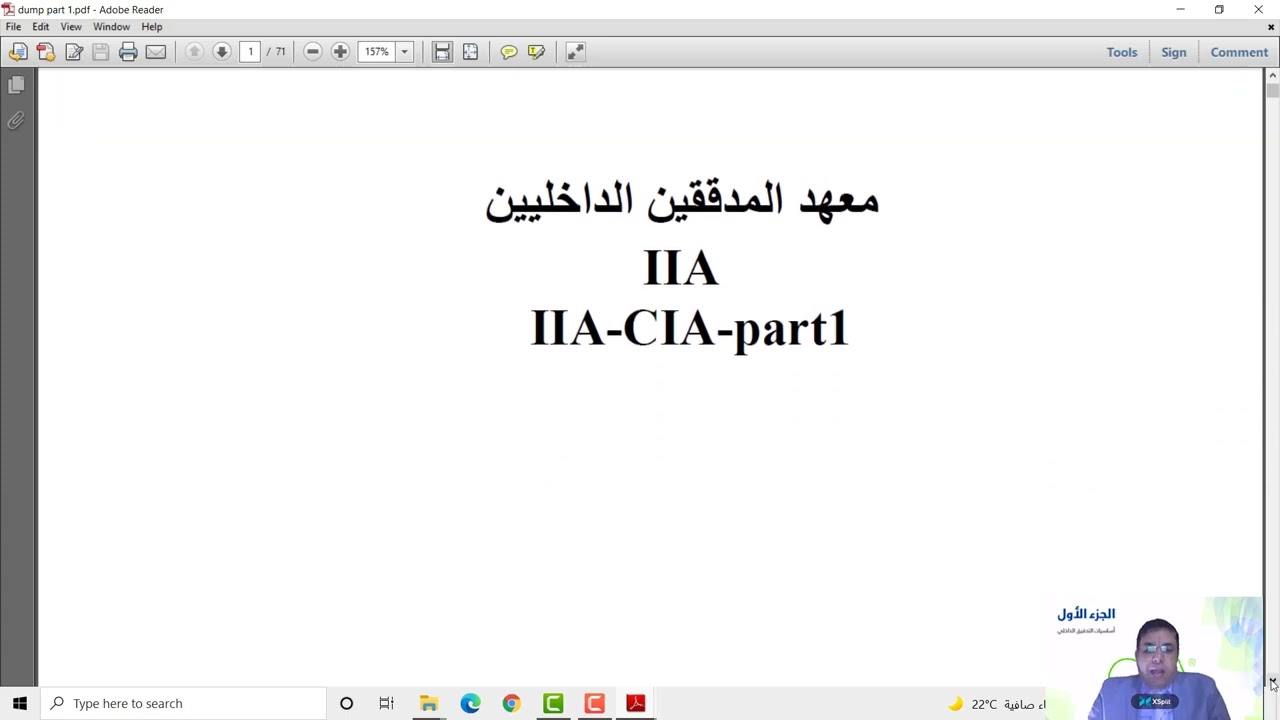This screenshot has height=720, width=1280.
Task: Open the Page Thumbnails side panel
Action: click(16, 86)
